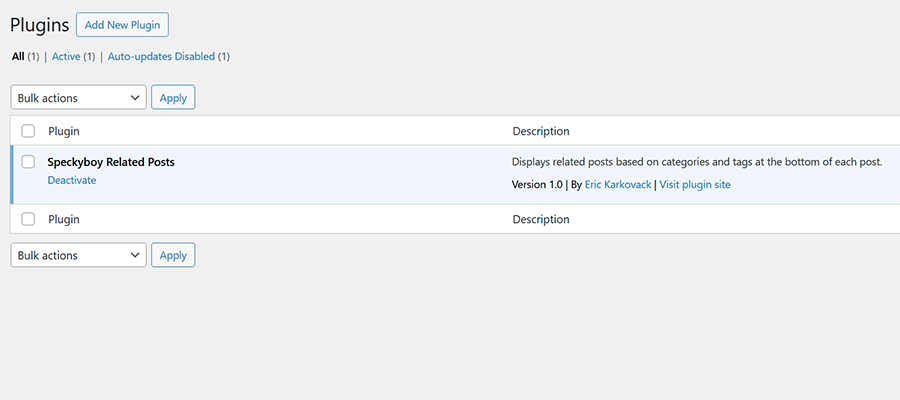Check the Speckyboy Related Posts checkbox
This screenshot has height=400, width=900.
click(28, 162)
